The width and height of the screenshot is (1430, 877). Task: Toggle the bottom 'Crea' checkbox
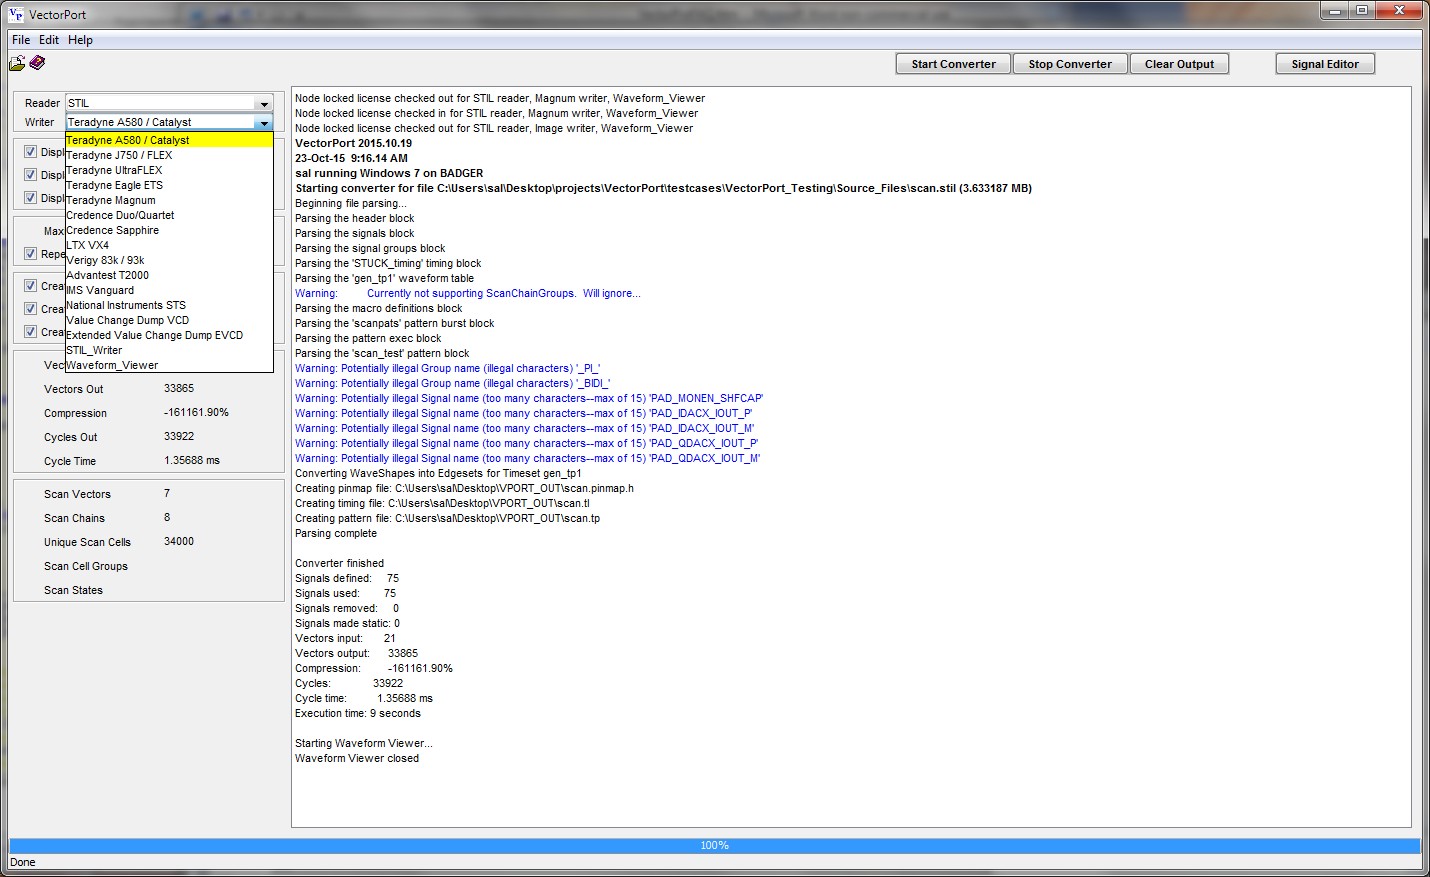click(x=30, y=332)
